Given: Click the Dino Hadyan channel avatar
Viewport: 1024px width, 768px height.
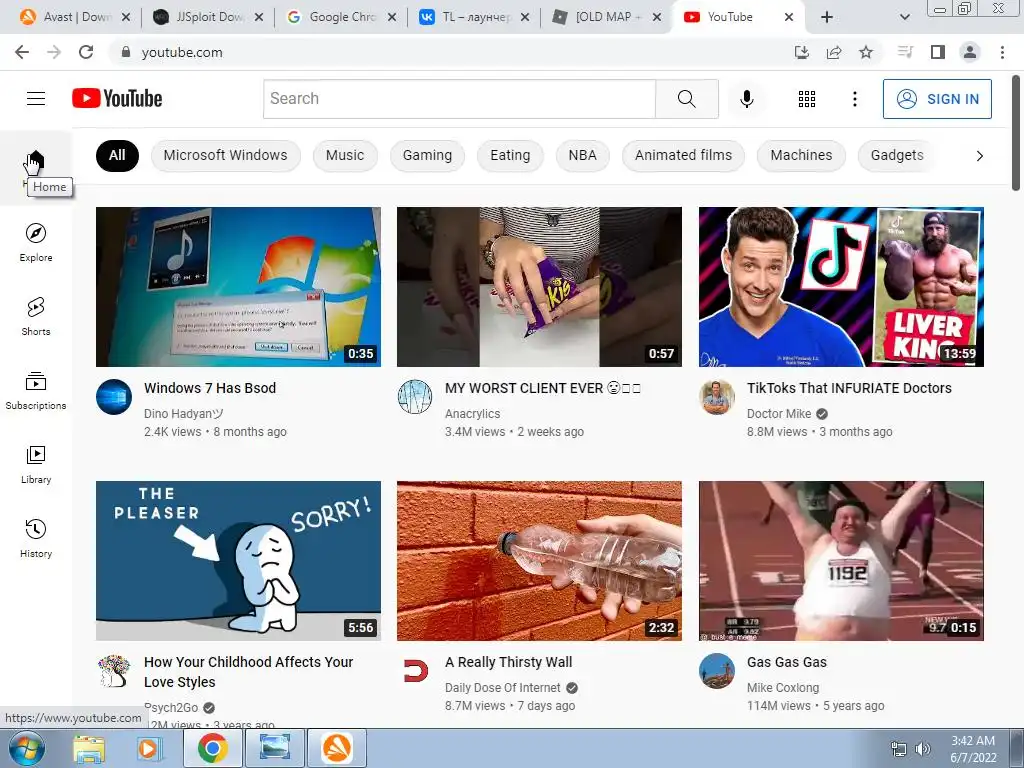Looking at the screenshot, I should [x=114, y=397].
